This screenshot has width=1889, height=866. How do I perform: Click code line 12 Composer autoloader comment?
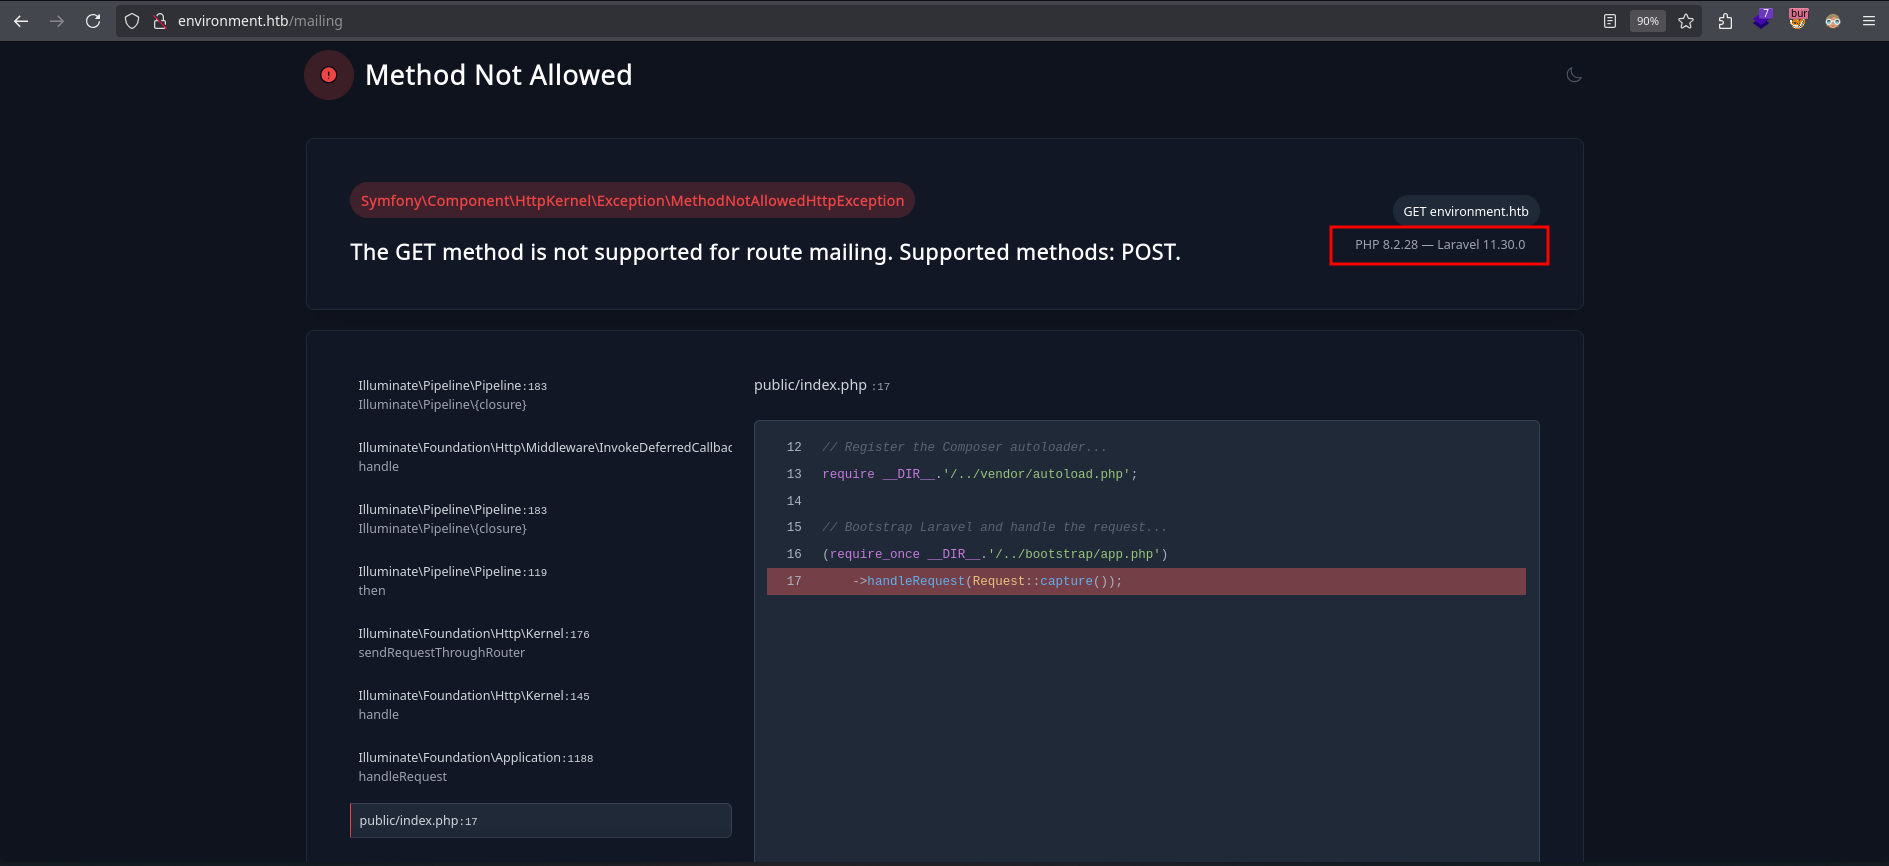point(1146,447)
